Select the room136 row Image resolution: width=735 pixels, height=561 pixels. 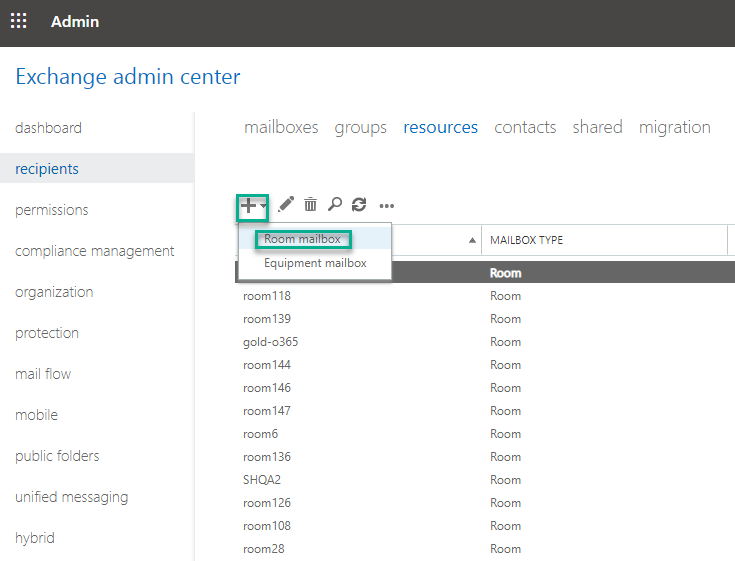tap(485, 457)
